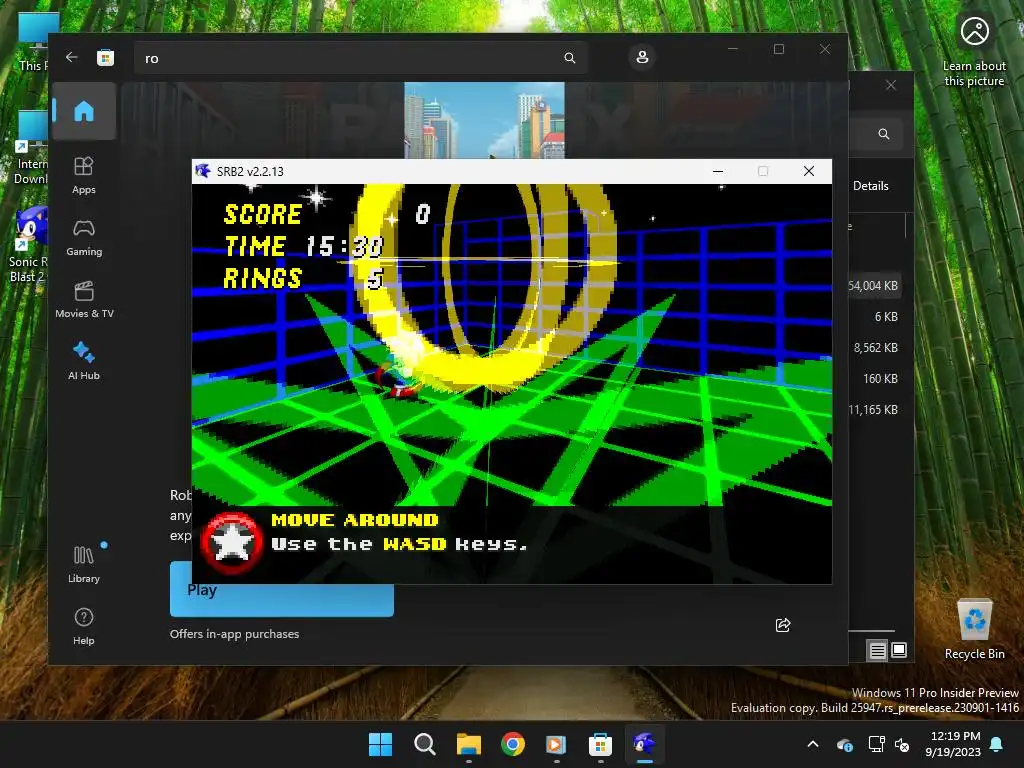Click the Store search magnifier icon
The width and height of the screenshot is (1024, 768).
pyautogui.click(x=569, y=58)
